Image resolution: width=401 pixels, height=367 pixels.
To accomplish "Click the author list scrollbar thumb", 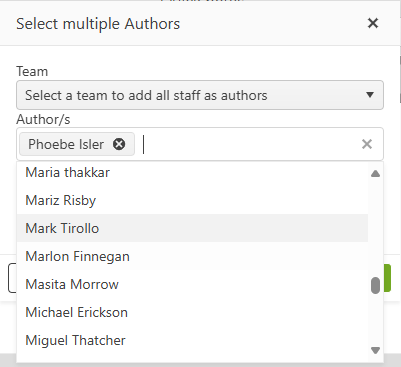I will (x=375, y=285).
